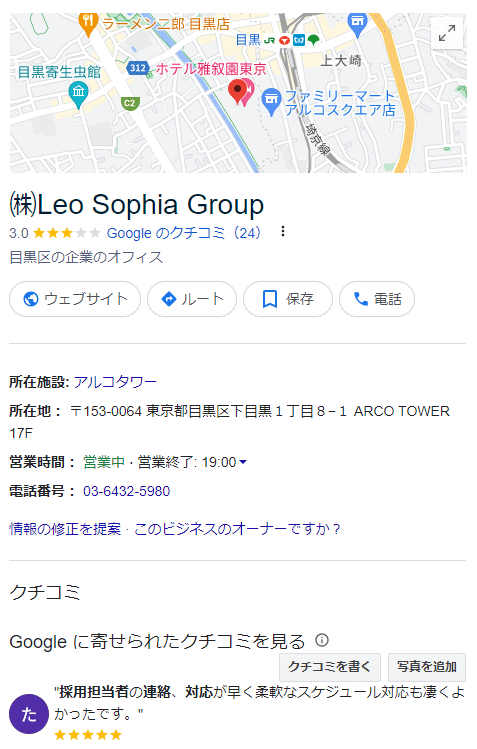Click the 3.0 star rating display
The height and width of the screenshot is (749, 477).
point(55,233)
